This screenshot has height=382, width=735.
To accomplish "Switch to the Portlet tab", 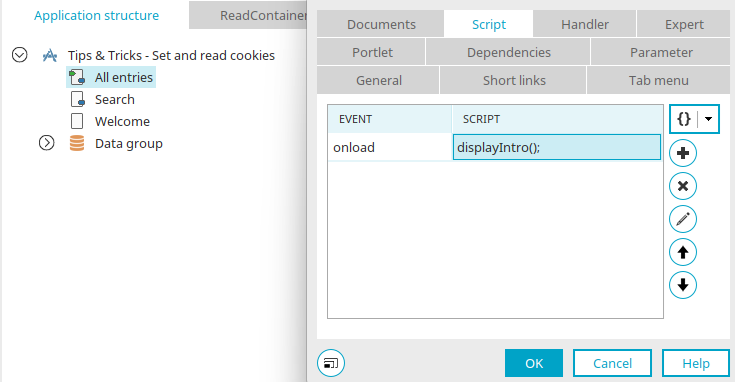I will click(x=372, y=52).
